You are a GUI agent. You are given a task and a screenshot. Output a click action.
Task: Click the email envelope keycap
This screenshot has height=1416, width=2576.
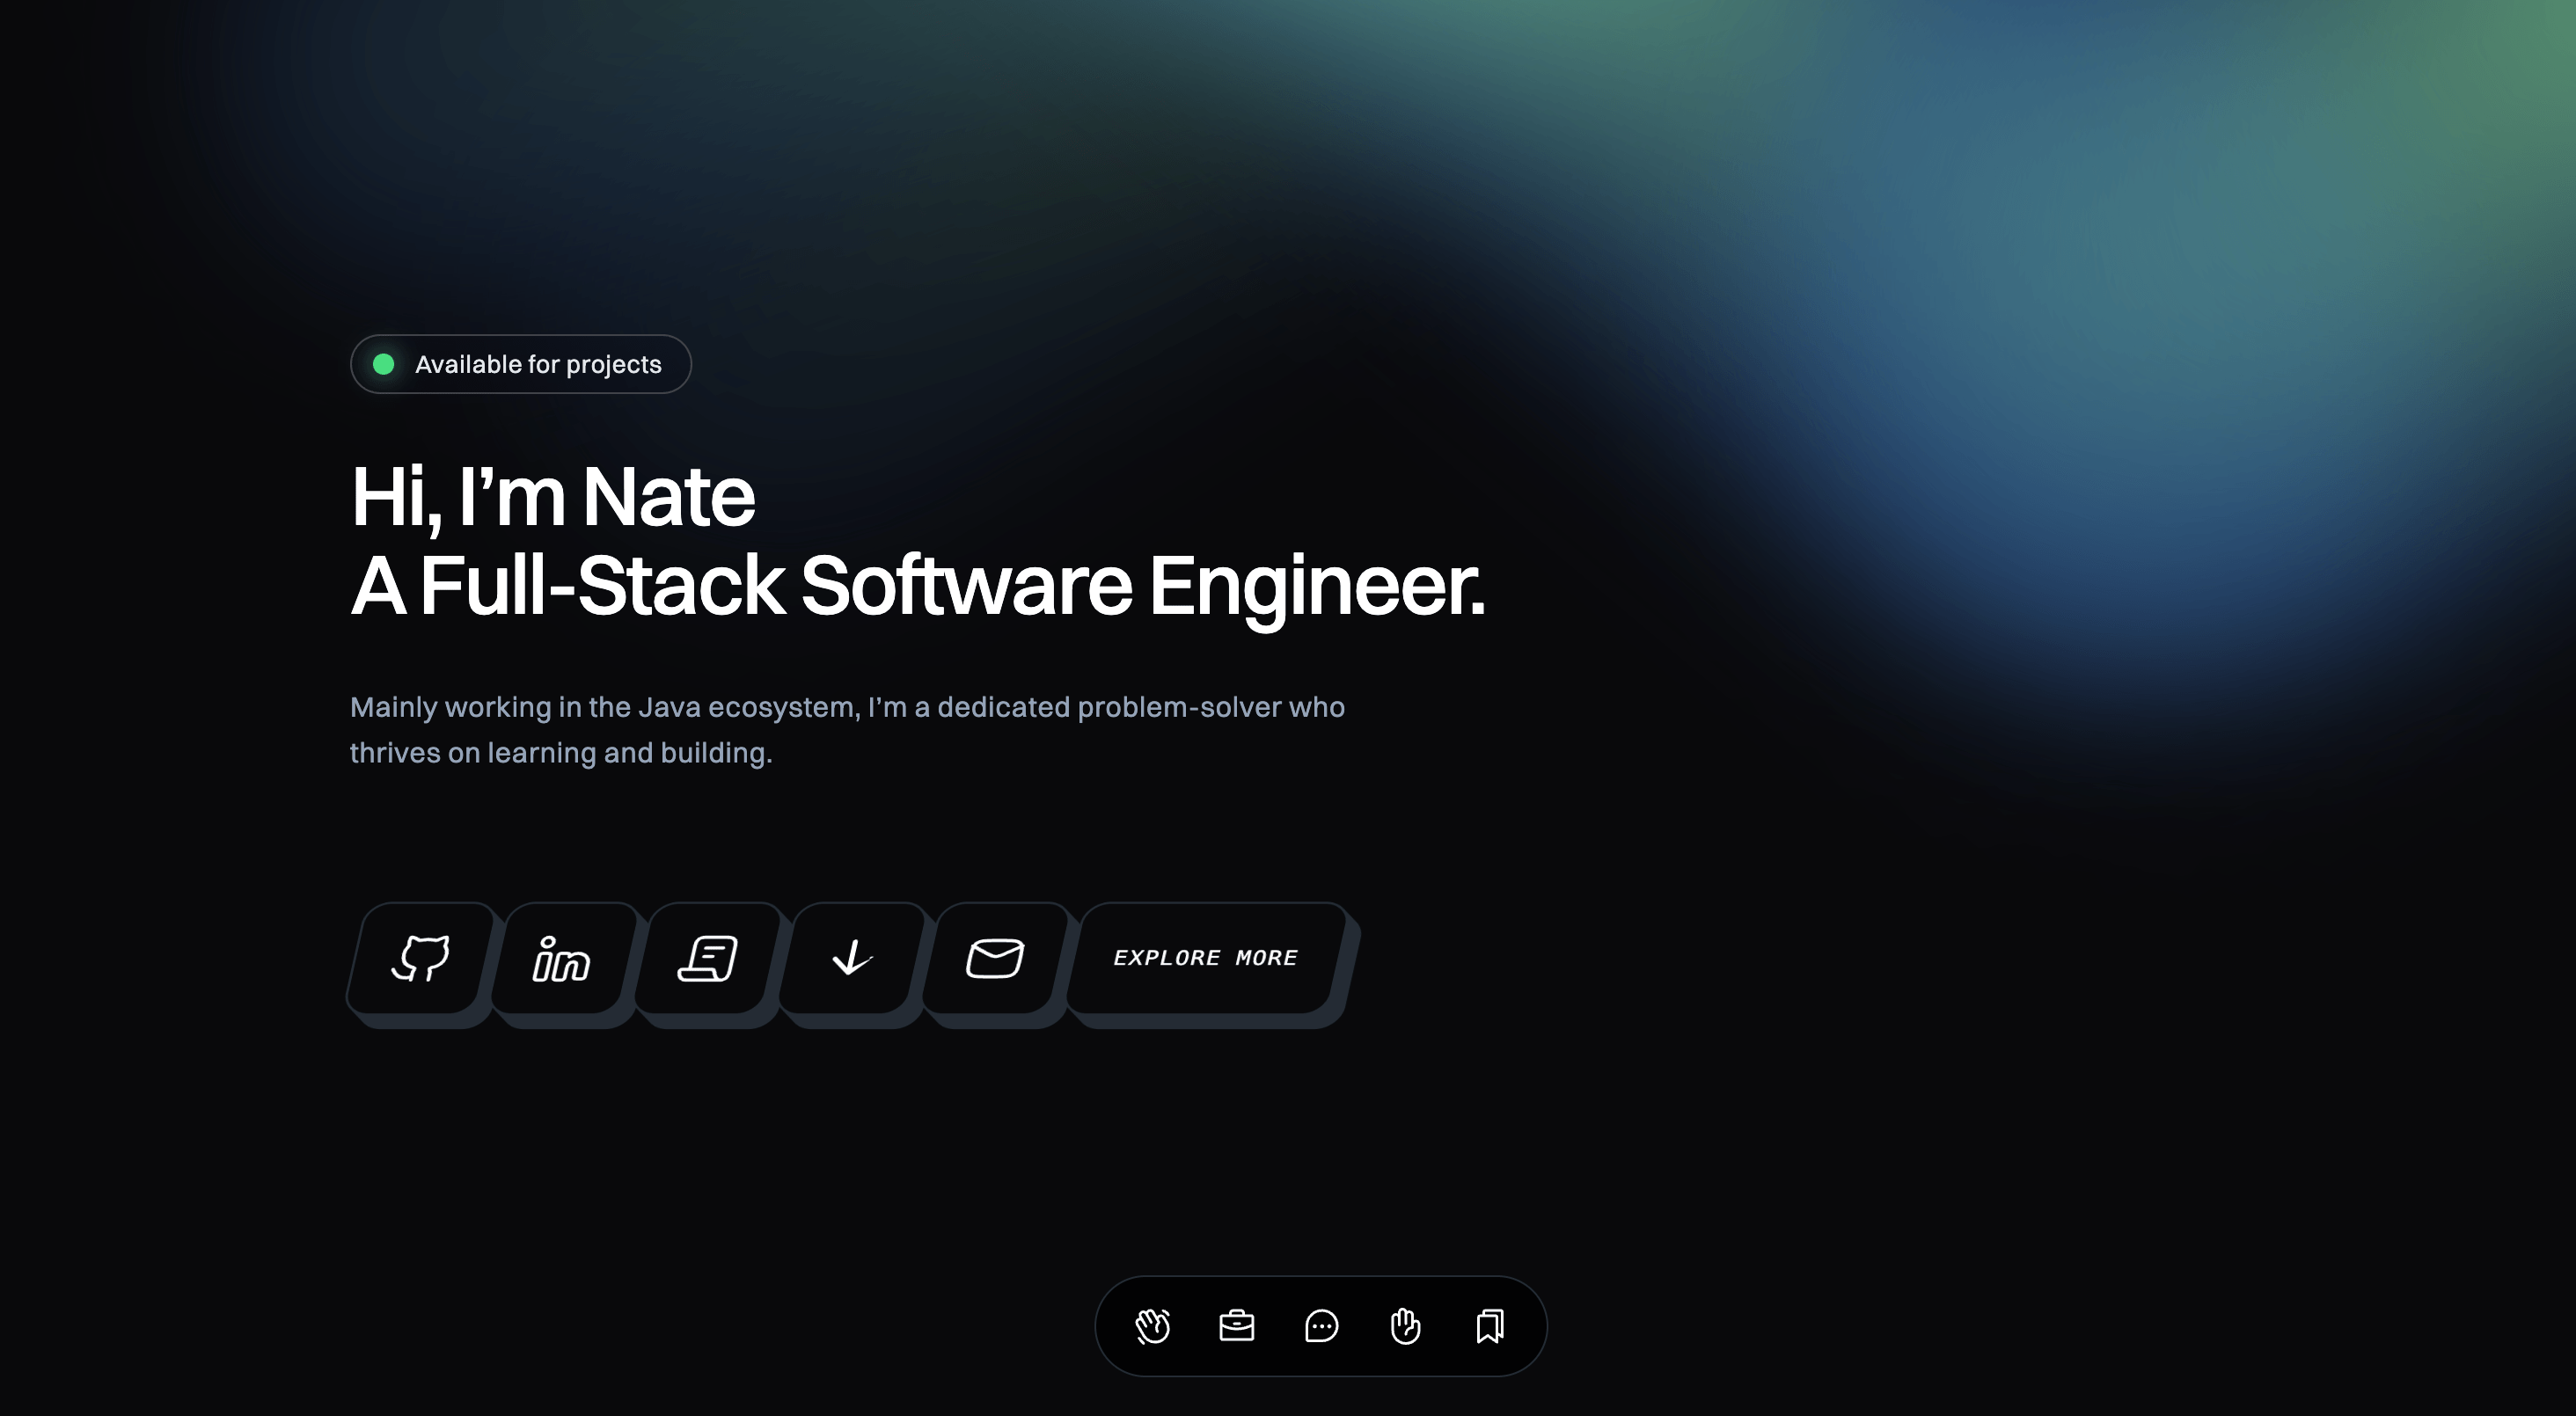click(x=995, y=959)
